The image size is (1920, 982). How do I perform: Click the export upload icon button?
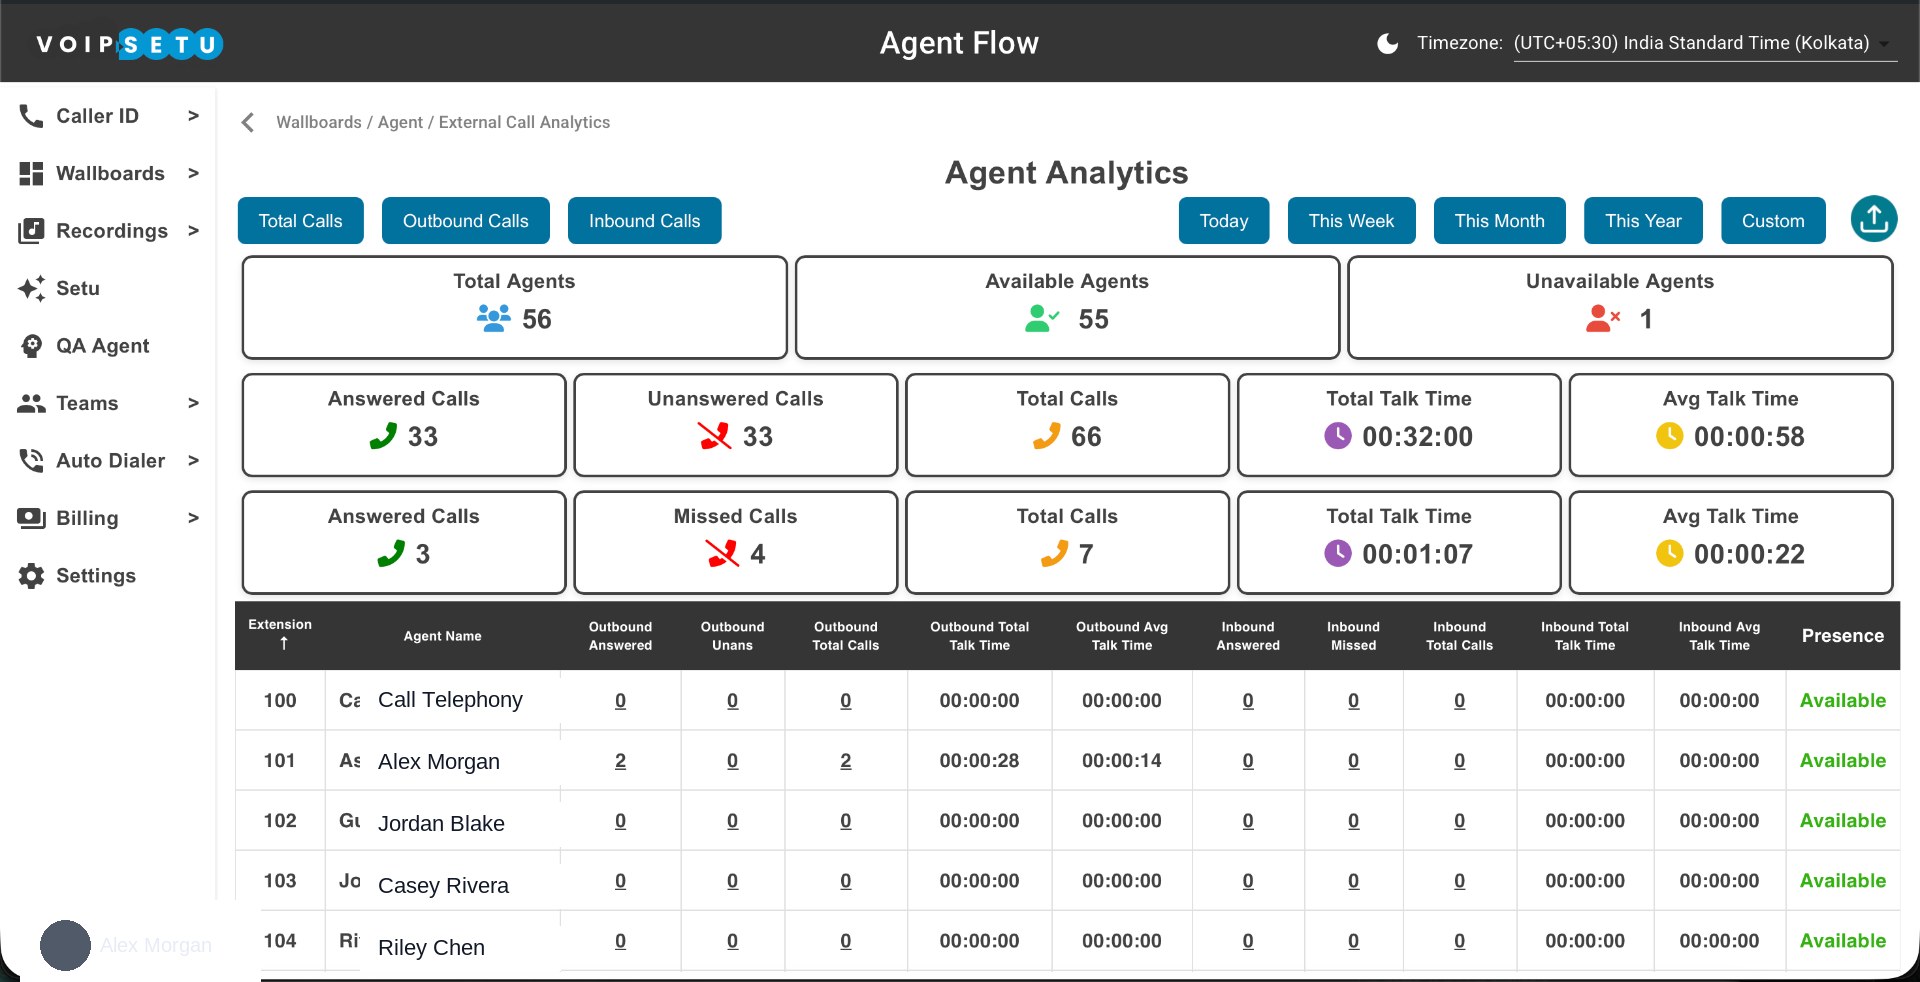coord(1874,219)
